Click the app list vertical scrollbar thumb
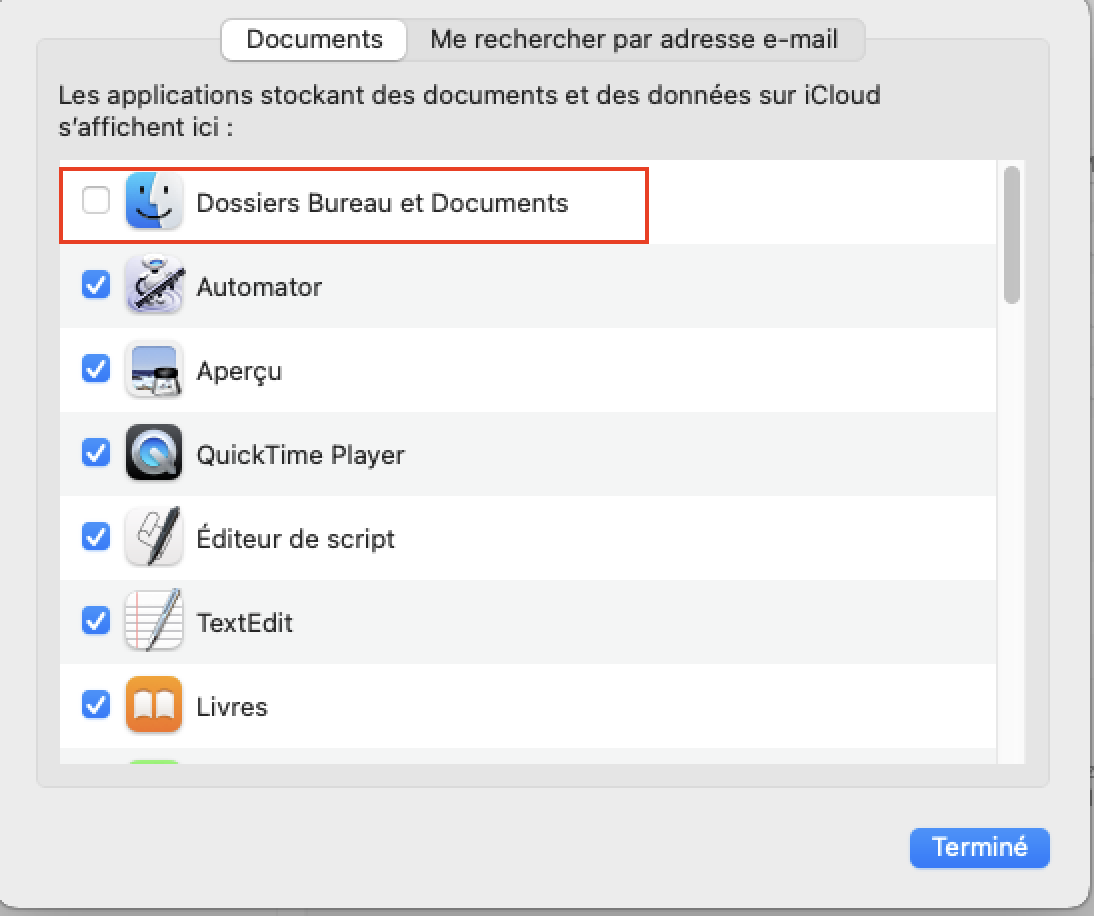The image size is (1094, 916). [1012, 235]
